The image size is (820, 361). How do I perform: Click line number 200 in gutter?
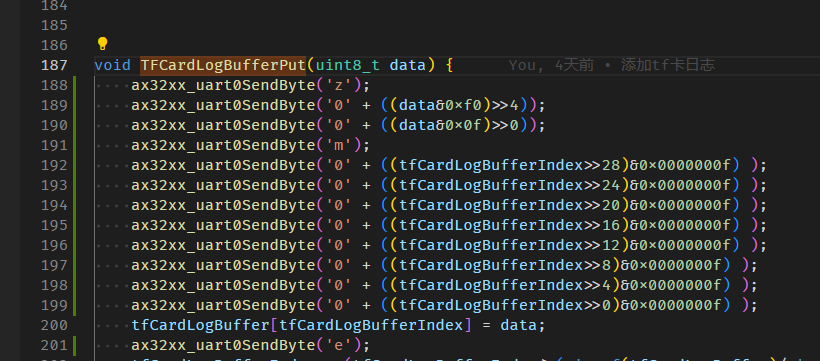click(54, 325)
